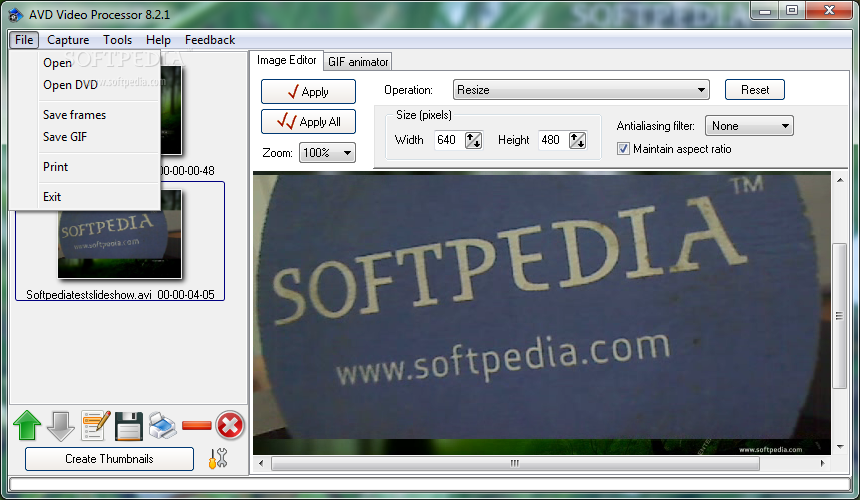Choose Exit from the File menu

[x=85, y=196]
